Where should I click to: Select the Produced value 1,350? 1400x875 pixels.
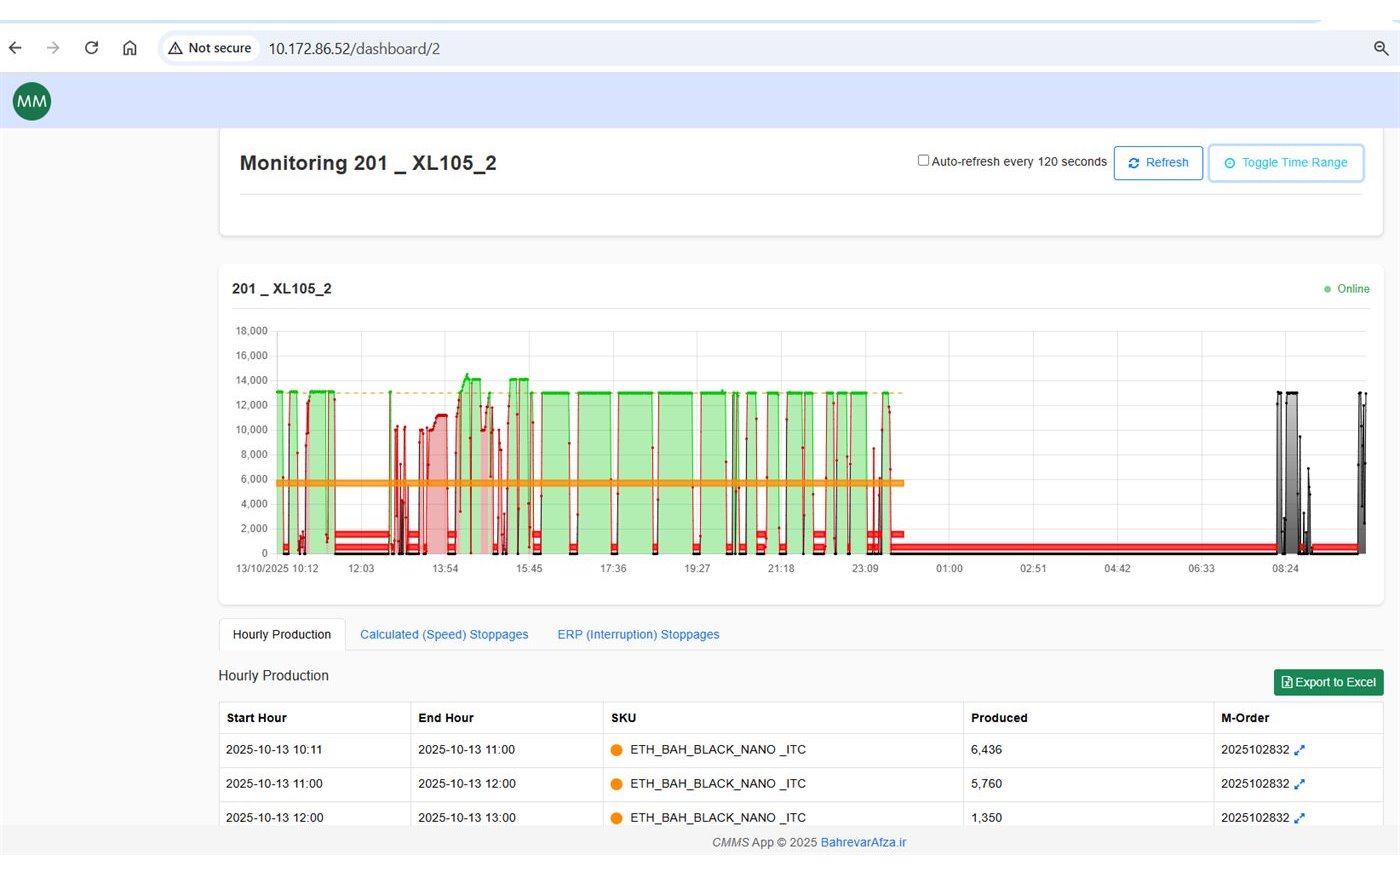click(986, 818)
